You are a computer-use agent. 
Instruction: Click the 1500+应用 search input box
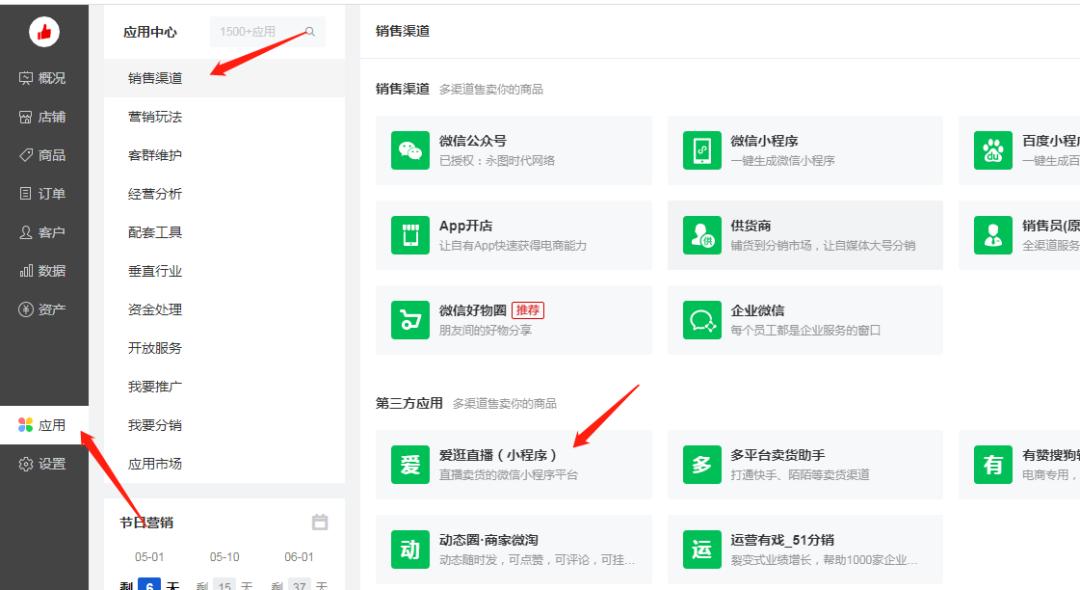click(x=265, y=31)
